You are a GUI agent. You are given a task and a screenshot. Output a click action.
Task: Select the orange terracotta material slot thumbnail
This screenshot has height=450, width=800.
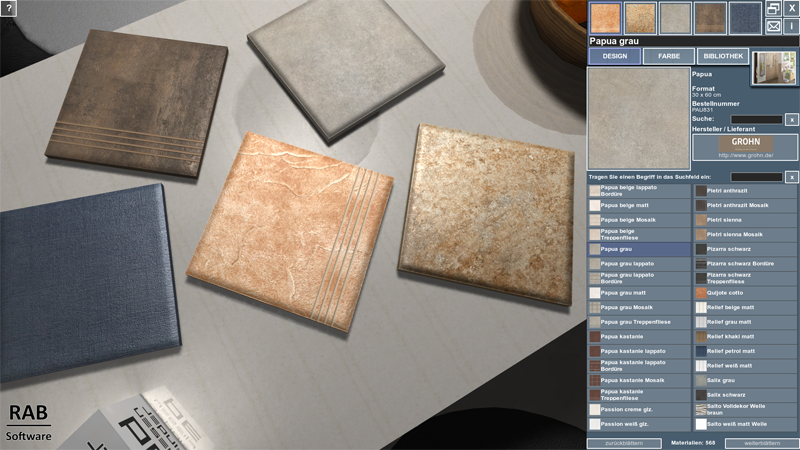[x=605, y=18]
